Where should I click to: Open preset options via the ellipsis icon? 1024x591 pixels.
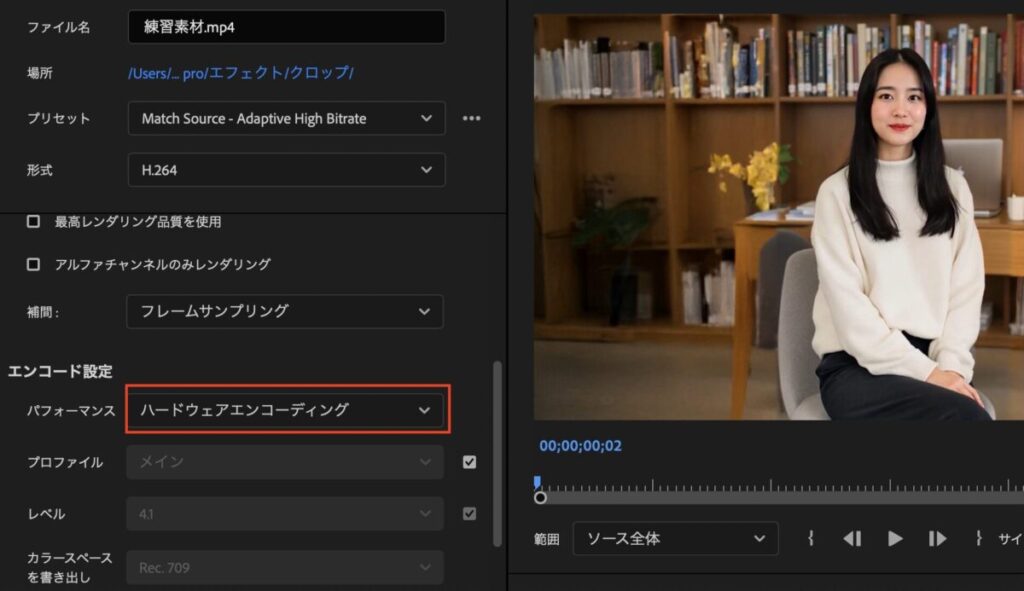471,118
